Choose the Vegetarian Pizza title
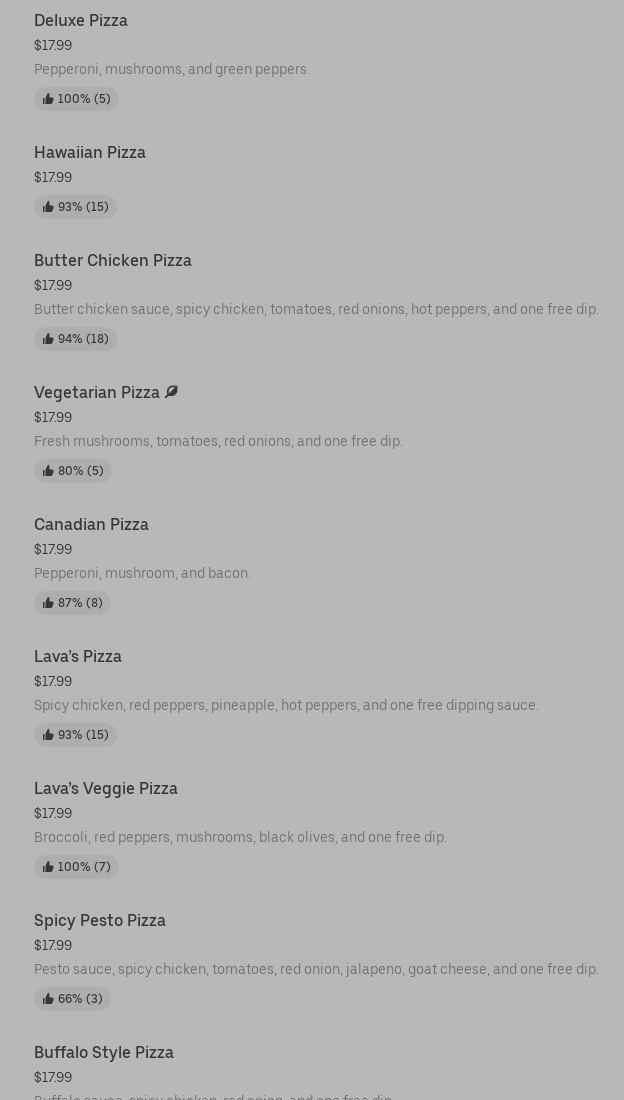 tap(97, 392)
